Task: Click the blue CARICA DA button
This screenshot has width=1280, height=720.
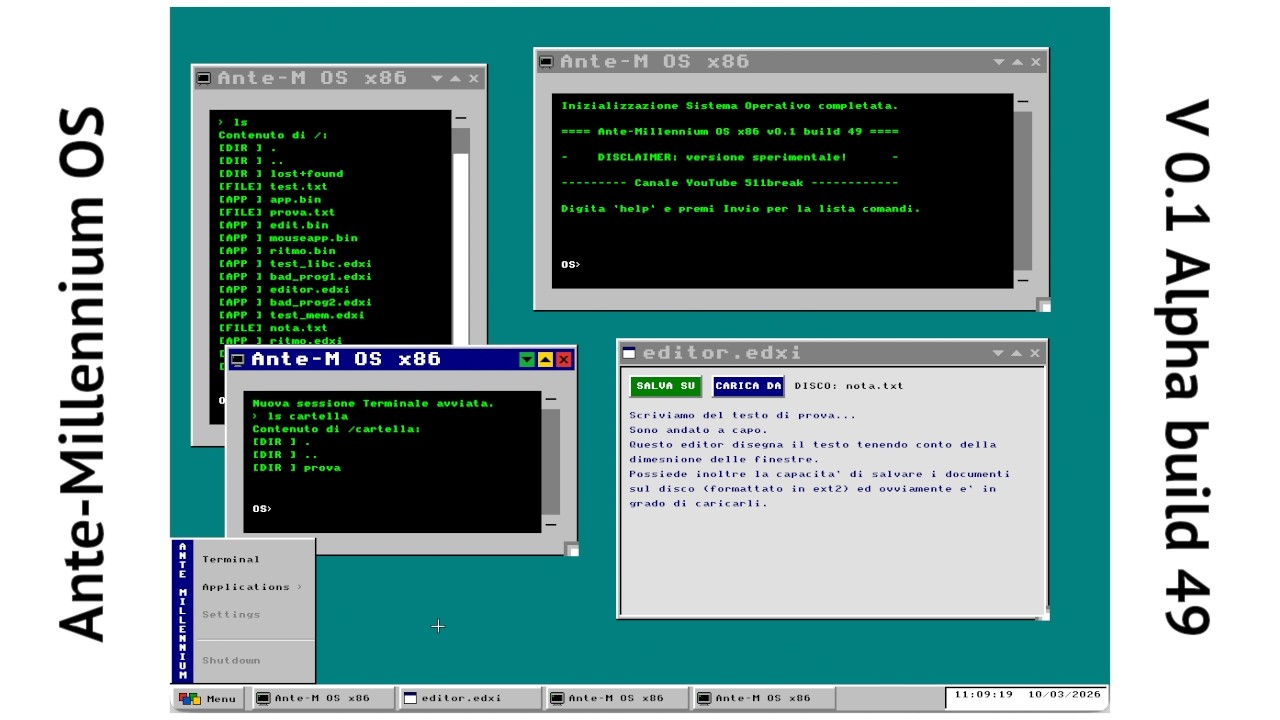Action: (748, 386)
